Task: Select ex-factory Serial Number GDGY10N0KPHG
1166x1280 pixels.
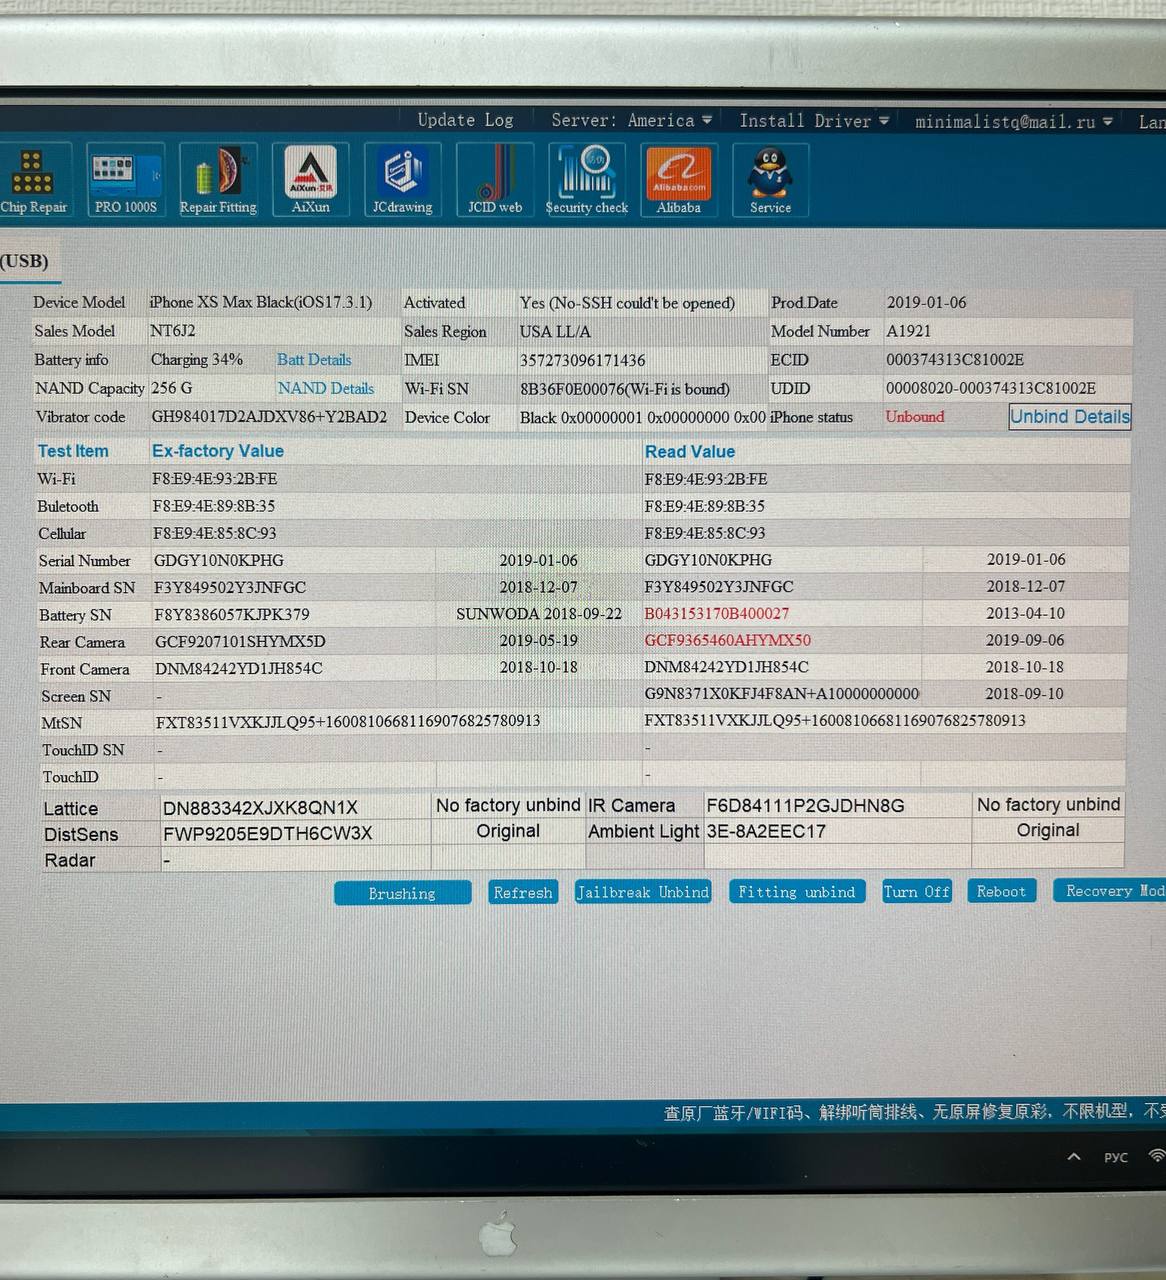Action: coord(218,560)
